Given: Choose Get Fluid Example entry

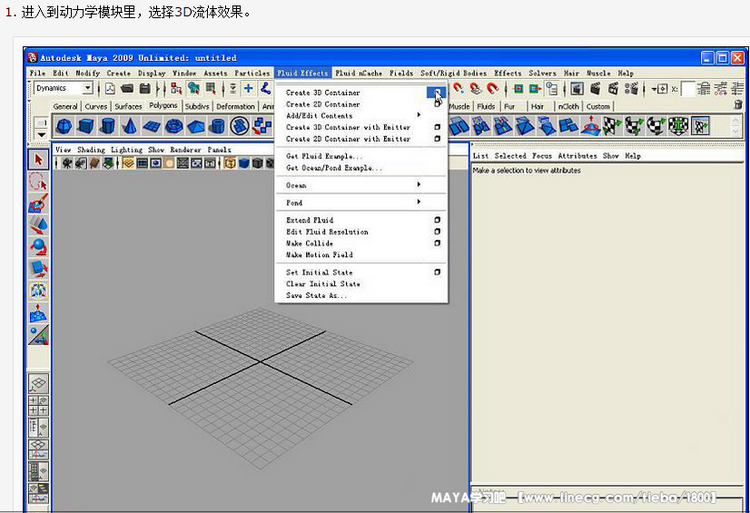Looking at the screenshot, I should coord(324,156).
